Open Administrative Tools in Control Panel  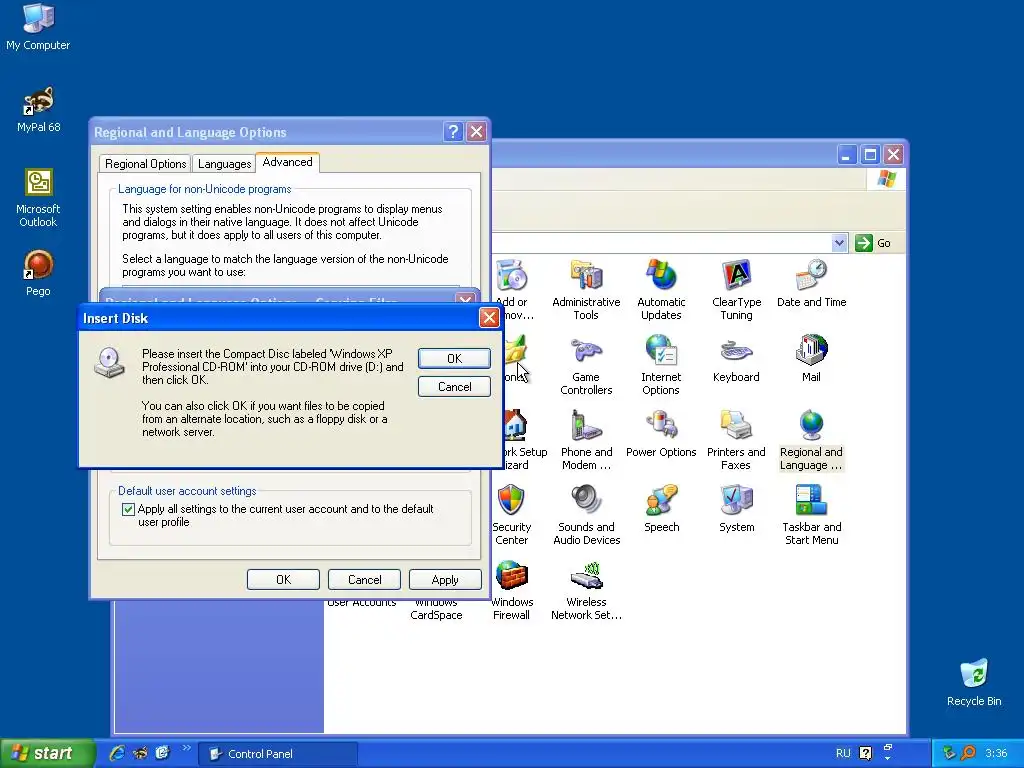586,290
